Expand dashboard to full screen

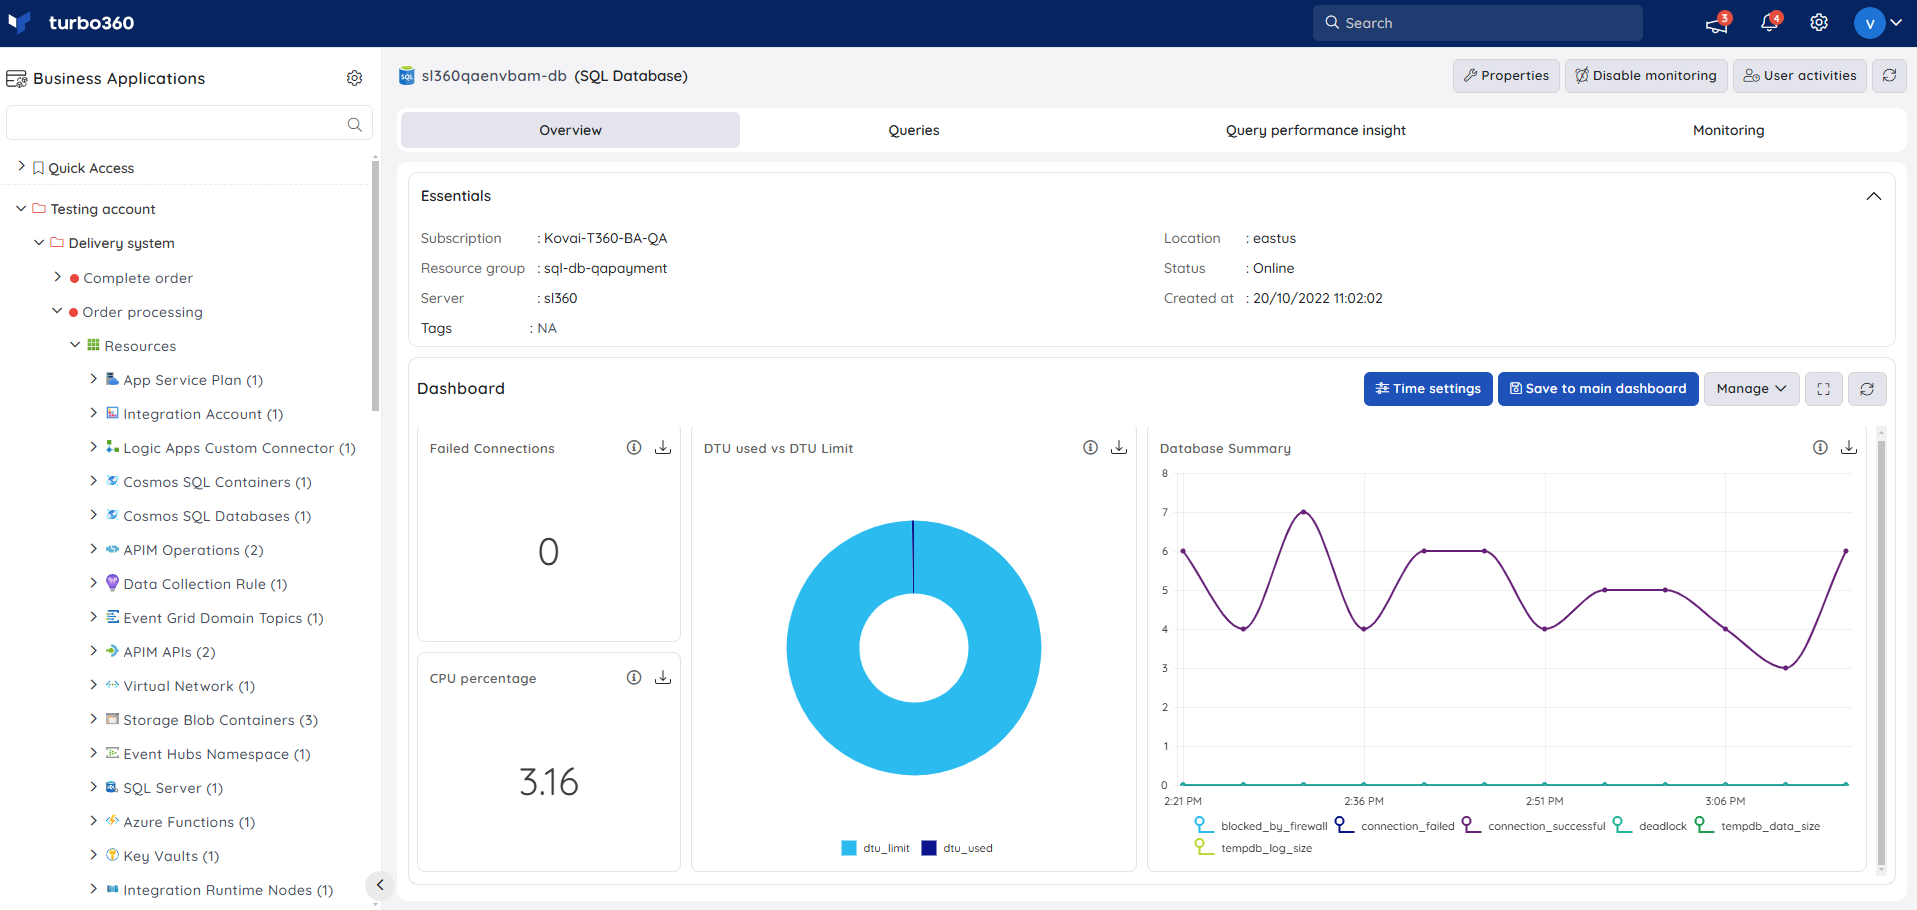coord(1823,389)
